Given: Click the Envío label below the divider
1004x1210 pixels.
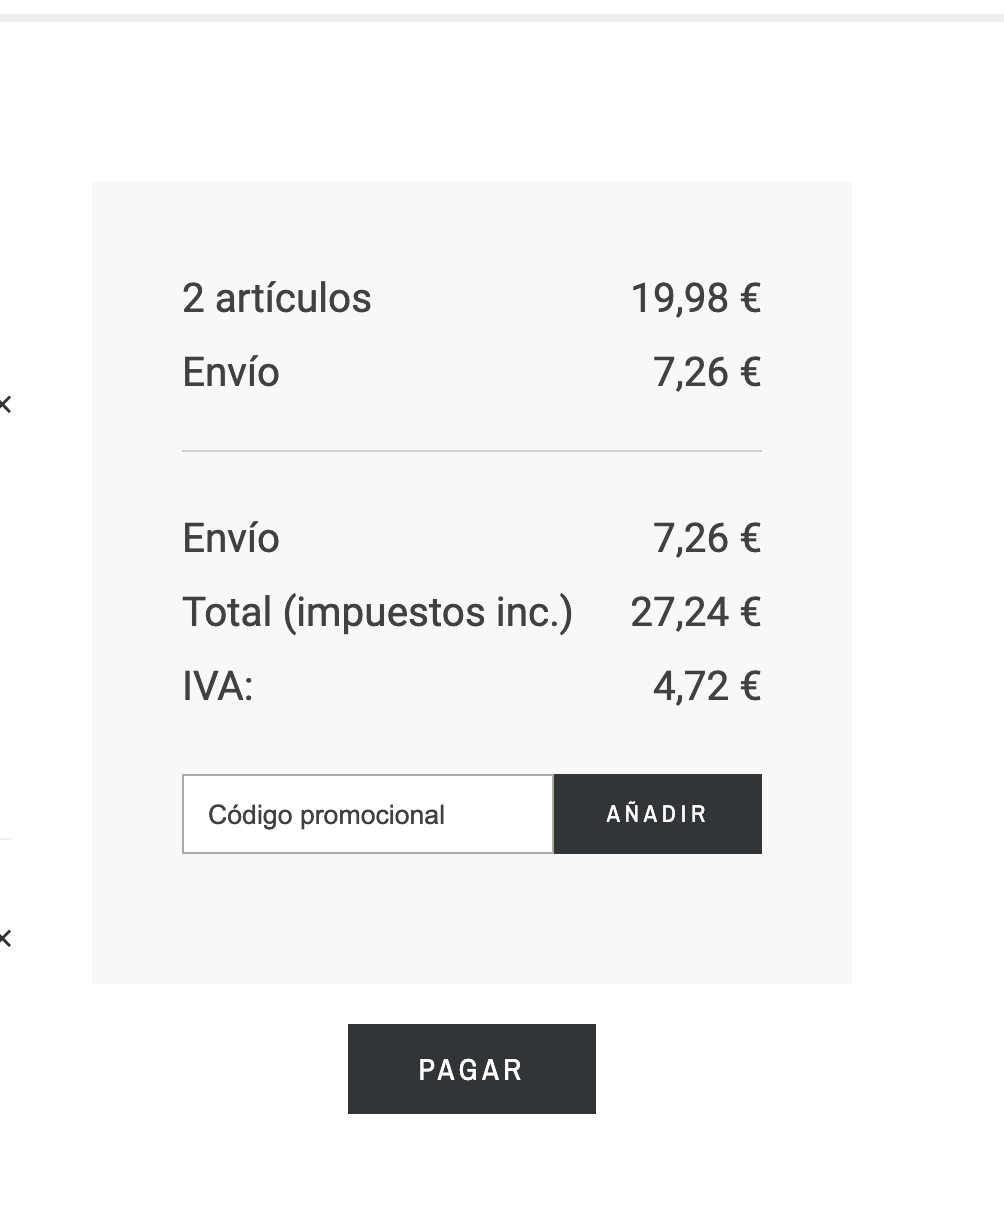Looking at the screenshot, I should pyautogui.click(x=231, y=538).
